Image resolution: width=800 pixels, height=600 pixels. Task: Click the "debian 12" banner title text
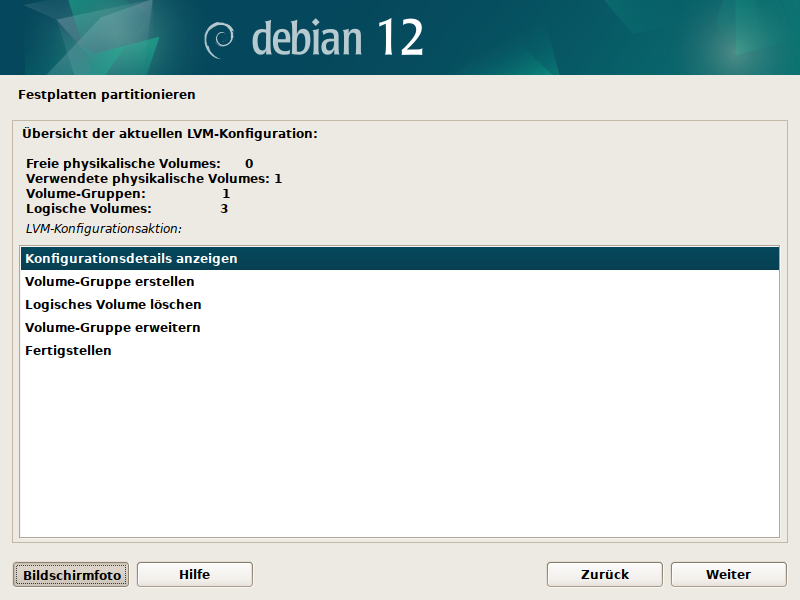pos(337,38)
